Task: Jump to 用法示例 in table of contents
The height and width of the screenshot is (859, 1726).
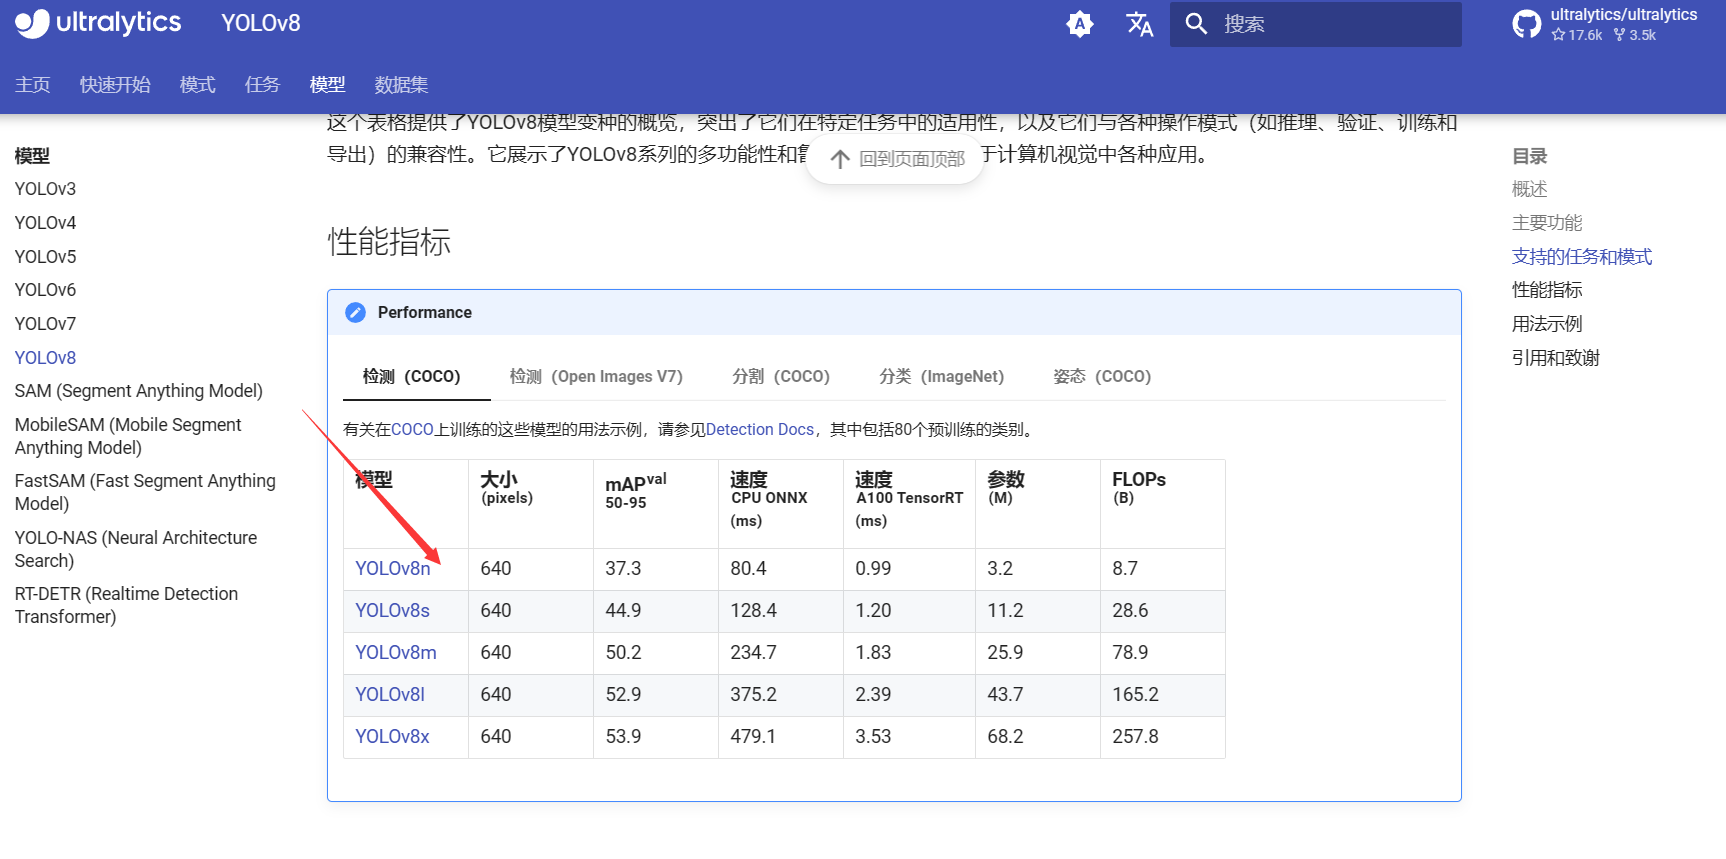Action: click(1548, 324)
